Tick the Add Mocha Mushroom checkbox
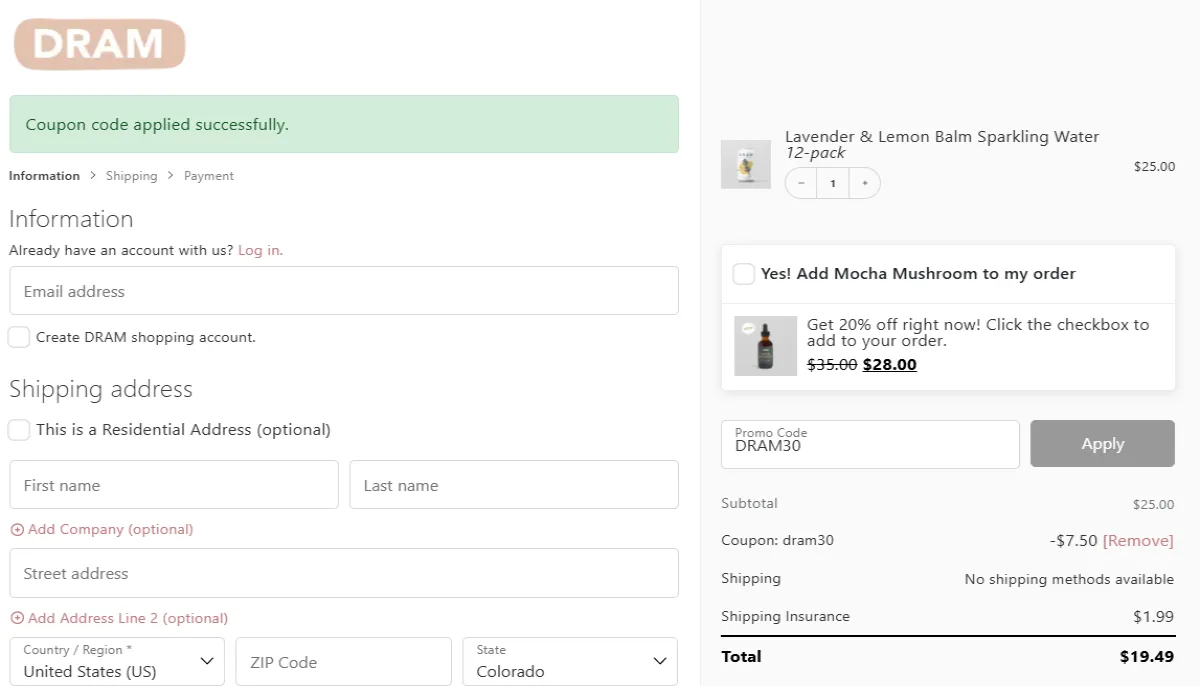The height and width of the screenshot is (686, 1200). click(743, 274)
